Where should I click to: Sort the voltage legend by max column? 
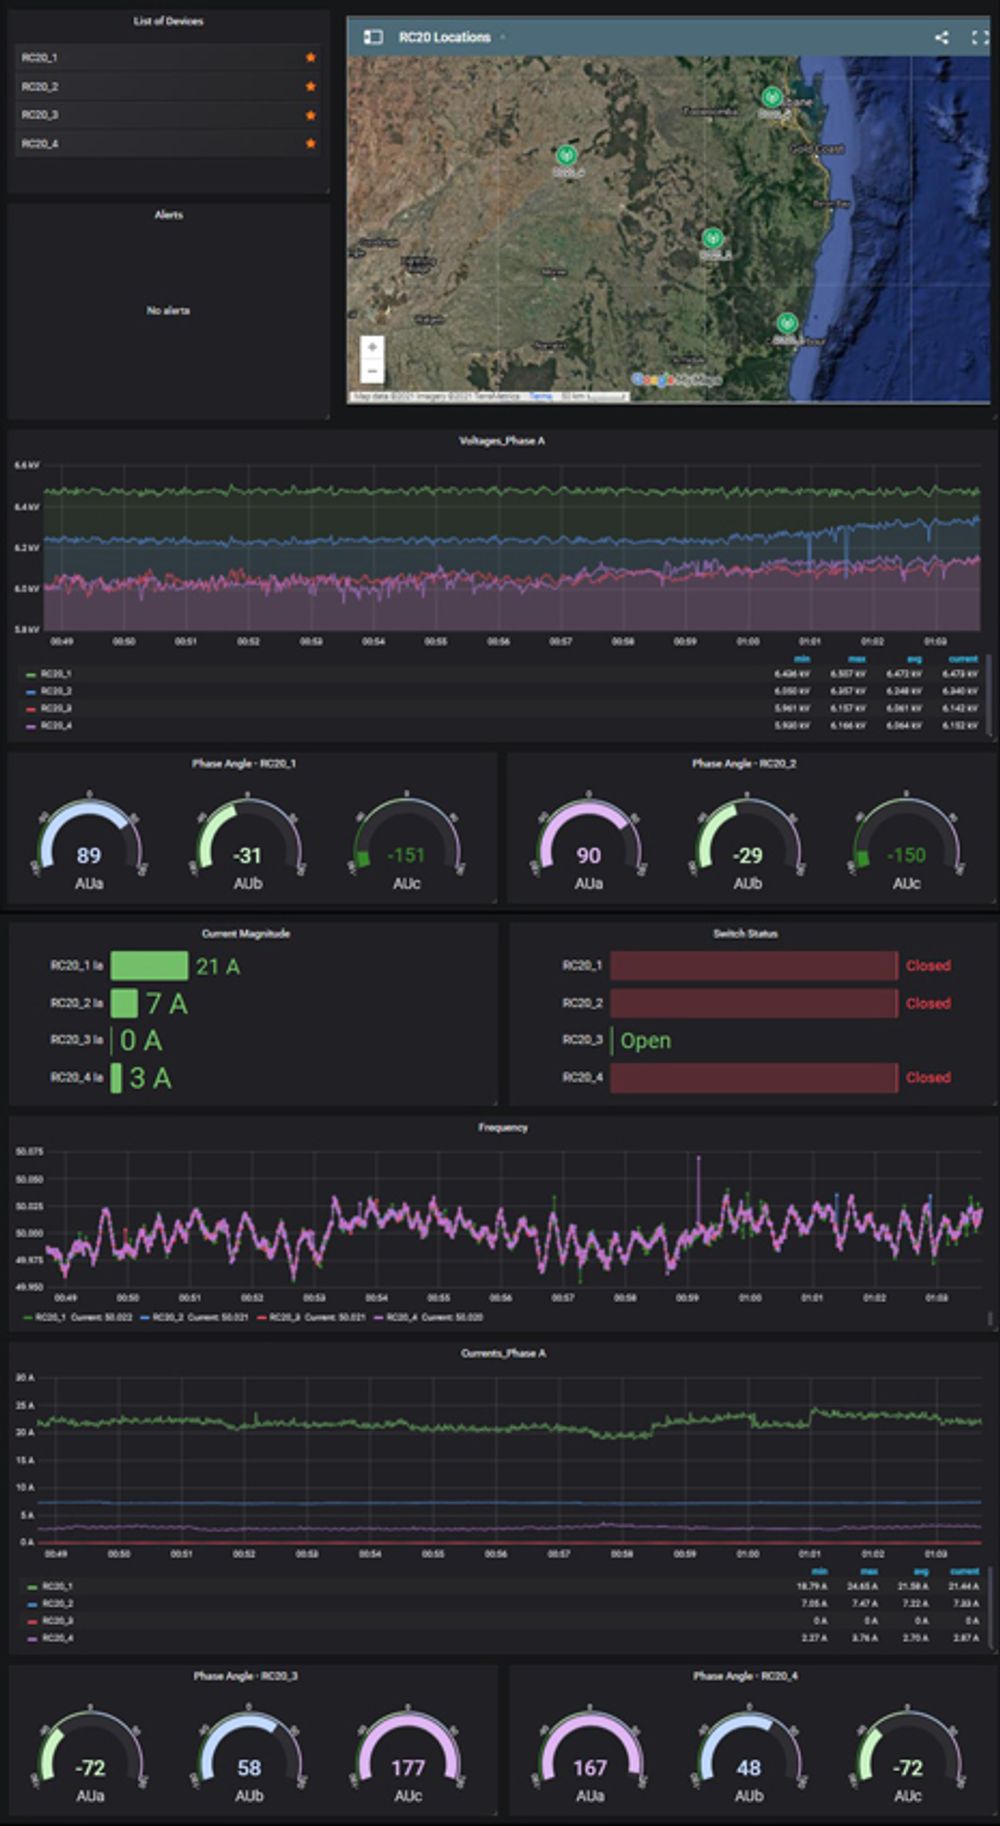coord(857,659)
